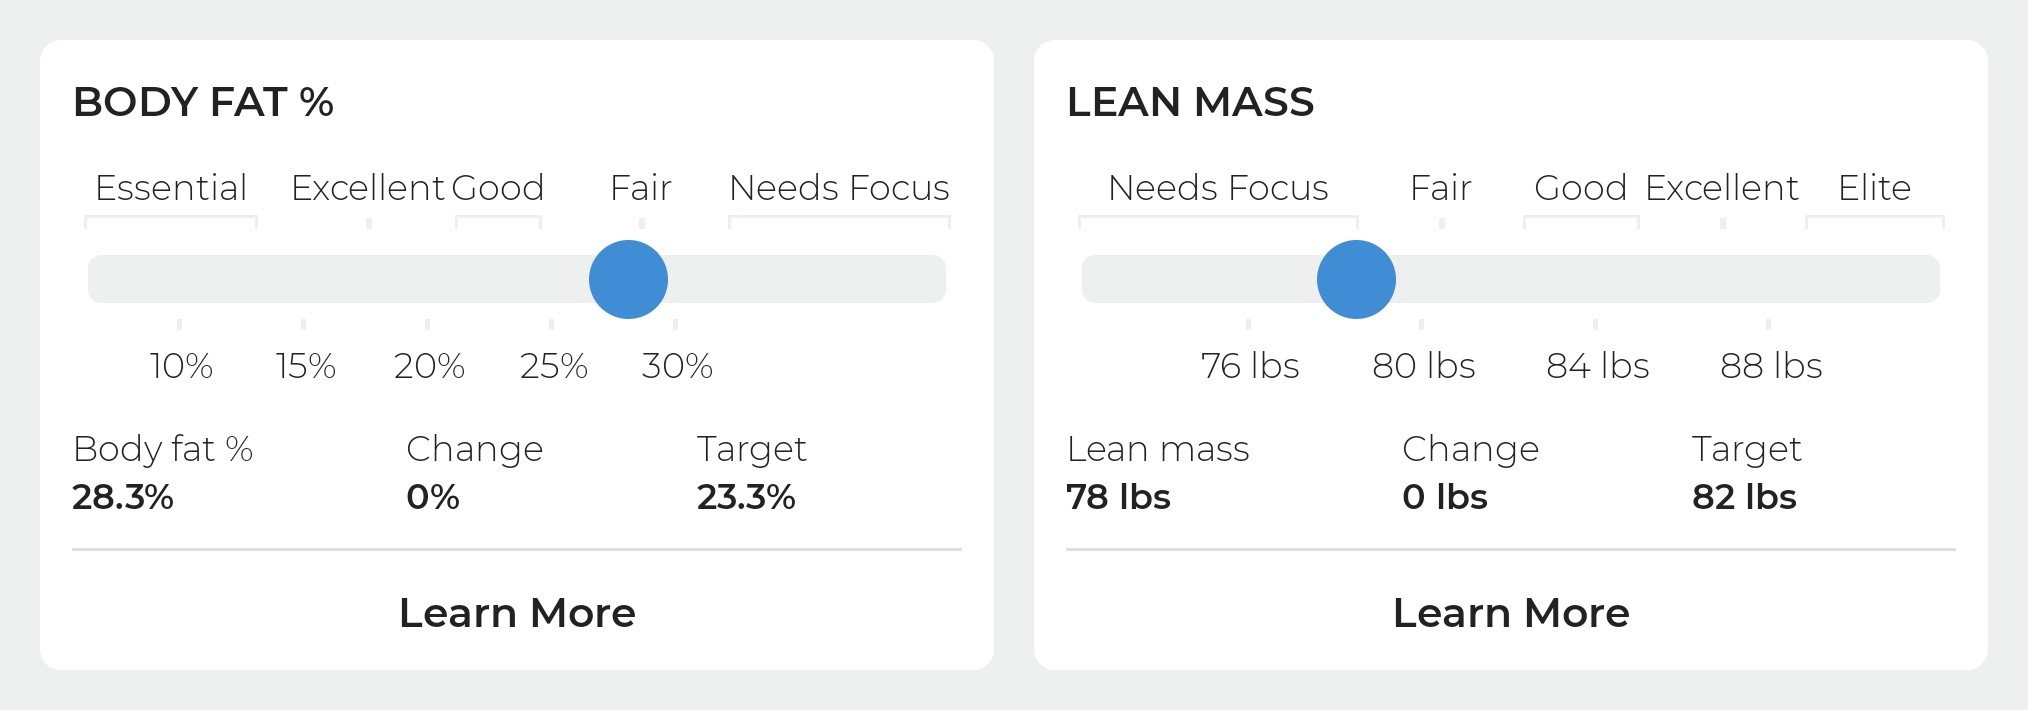Open Learn More under Lean Mass
Image resolution: width=2028 pixels, height=710 pixels.
tap(1511, 612)
